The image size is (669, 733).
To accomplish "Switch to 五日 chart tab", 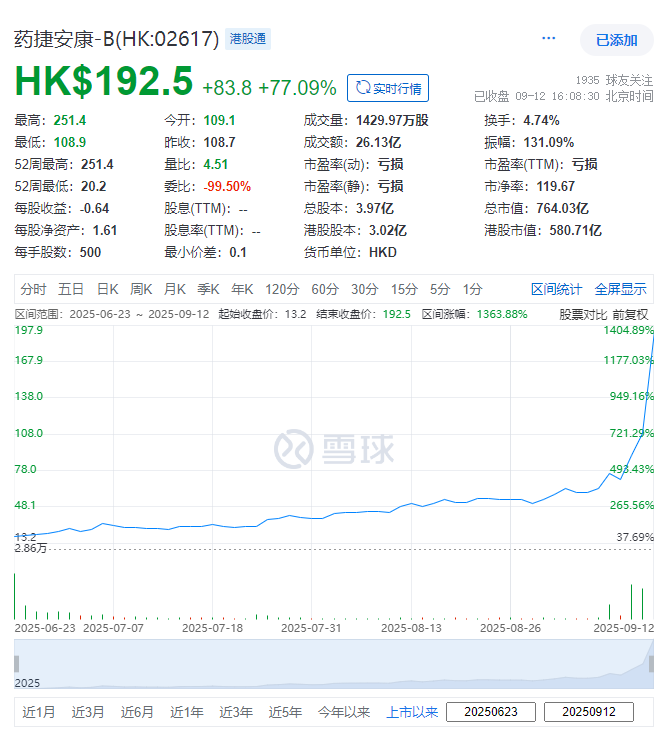I will tap(71, 289).
